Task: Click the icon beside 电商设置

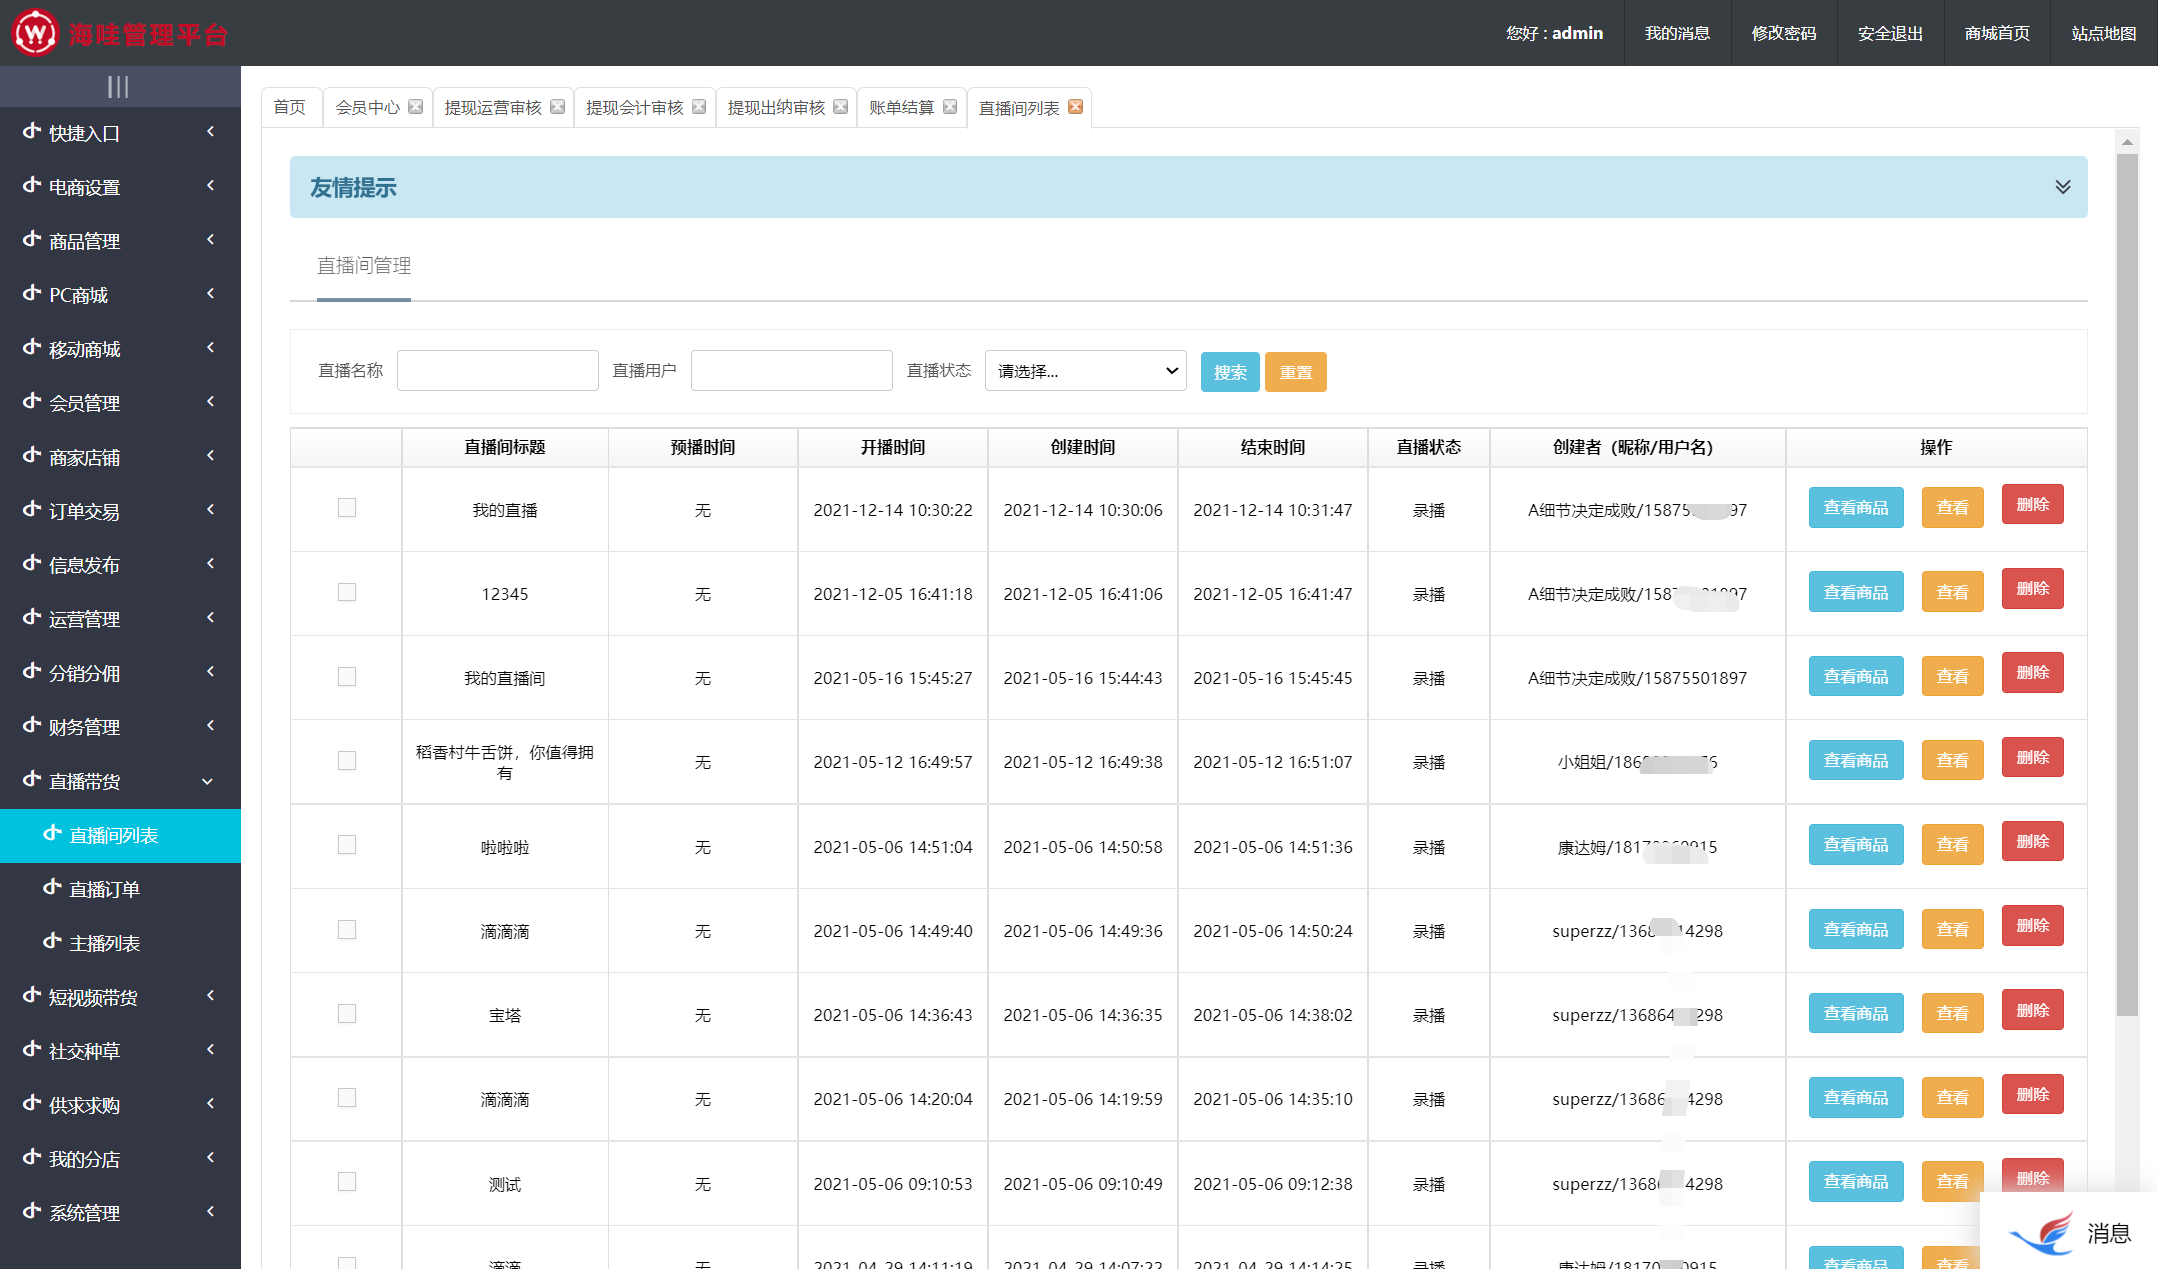Action: click(32, 185)
